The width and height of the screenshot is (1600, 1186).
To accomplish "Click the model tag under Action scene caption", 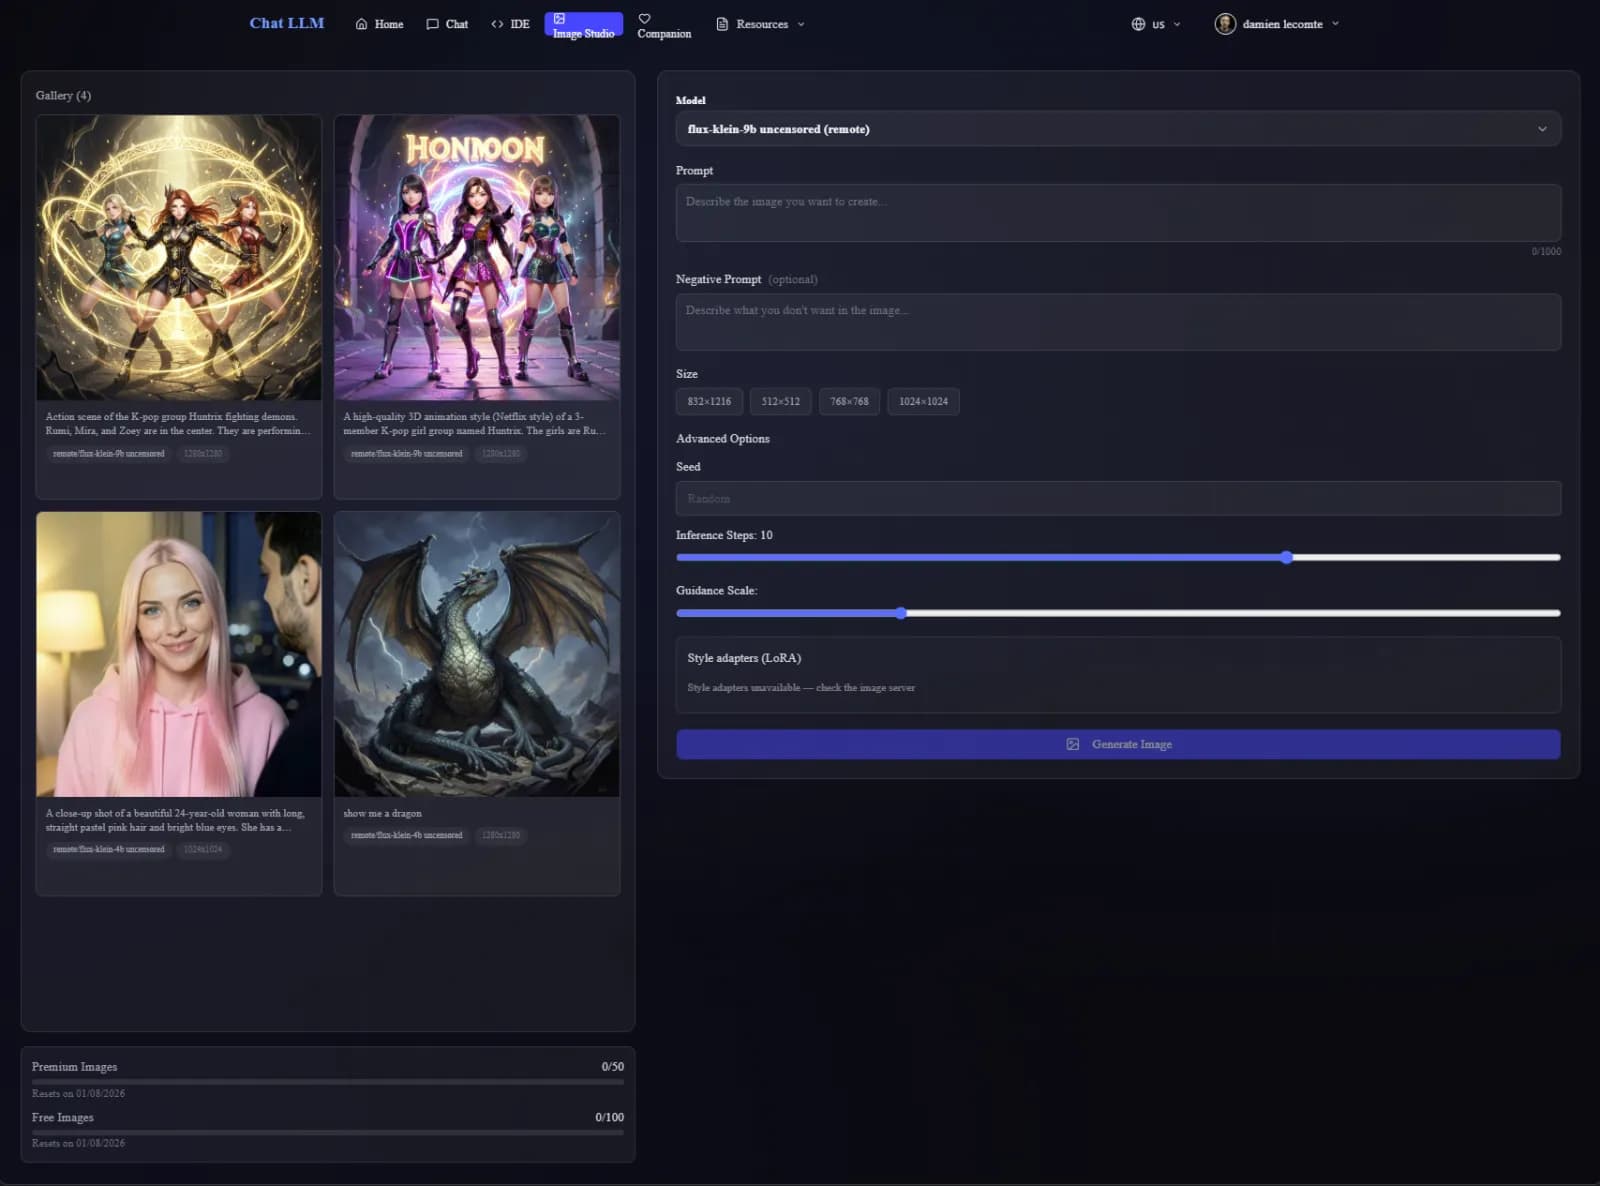I will tap(109, 453).
